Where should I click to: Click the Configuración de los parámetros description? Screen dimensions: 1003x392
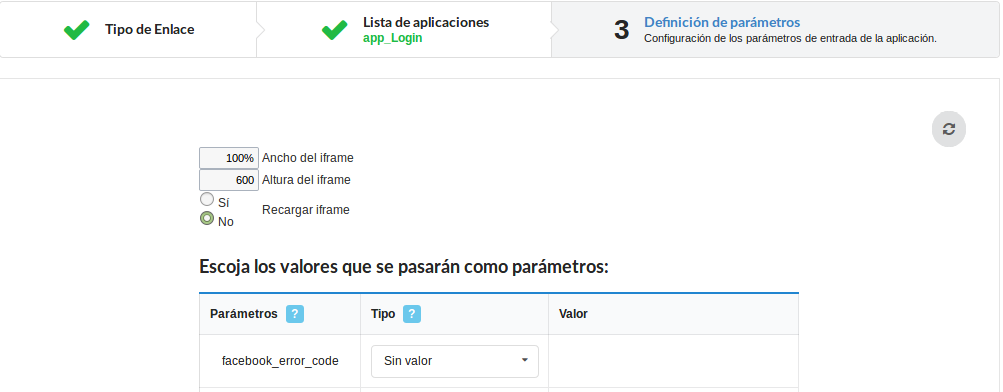(790, 38)
